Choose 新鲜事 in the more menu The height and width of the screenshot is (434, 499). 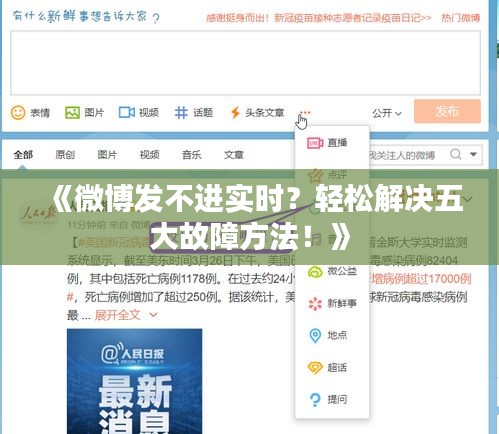click(332, 303)
